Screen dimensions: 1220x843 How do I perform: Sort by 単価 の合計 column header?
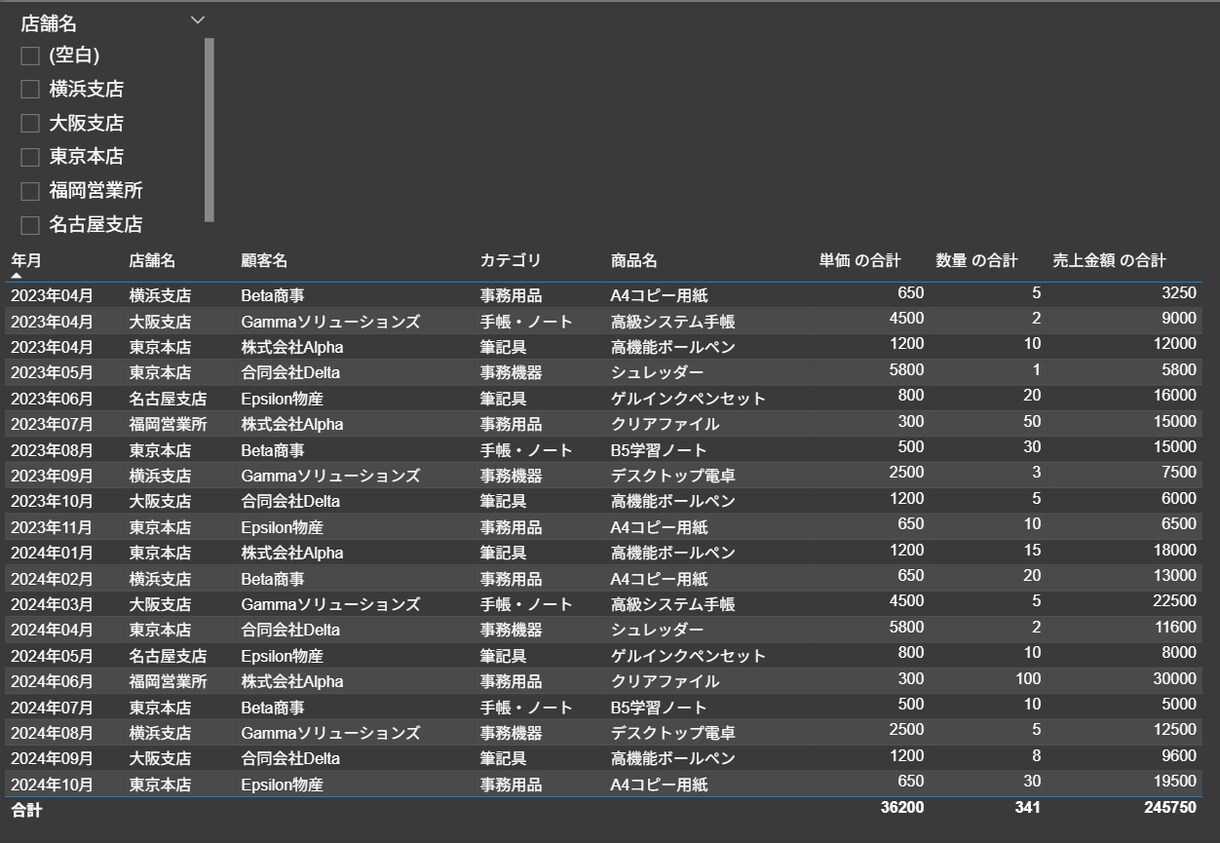[x=860, y=260]
